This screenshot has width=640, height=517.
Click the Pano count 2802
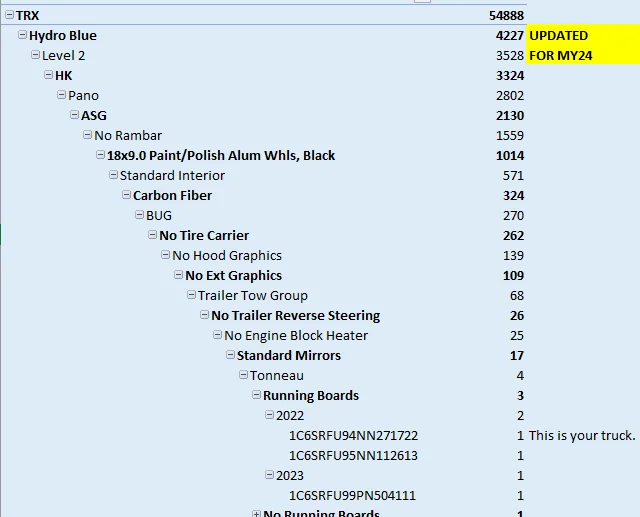pyautogui.click(x=510, y=95)
